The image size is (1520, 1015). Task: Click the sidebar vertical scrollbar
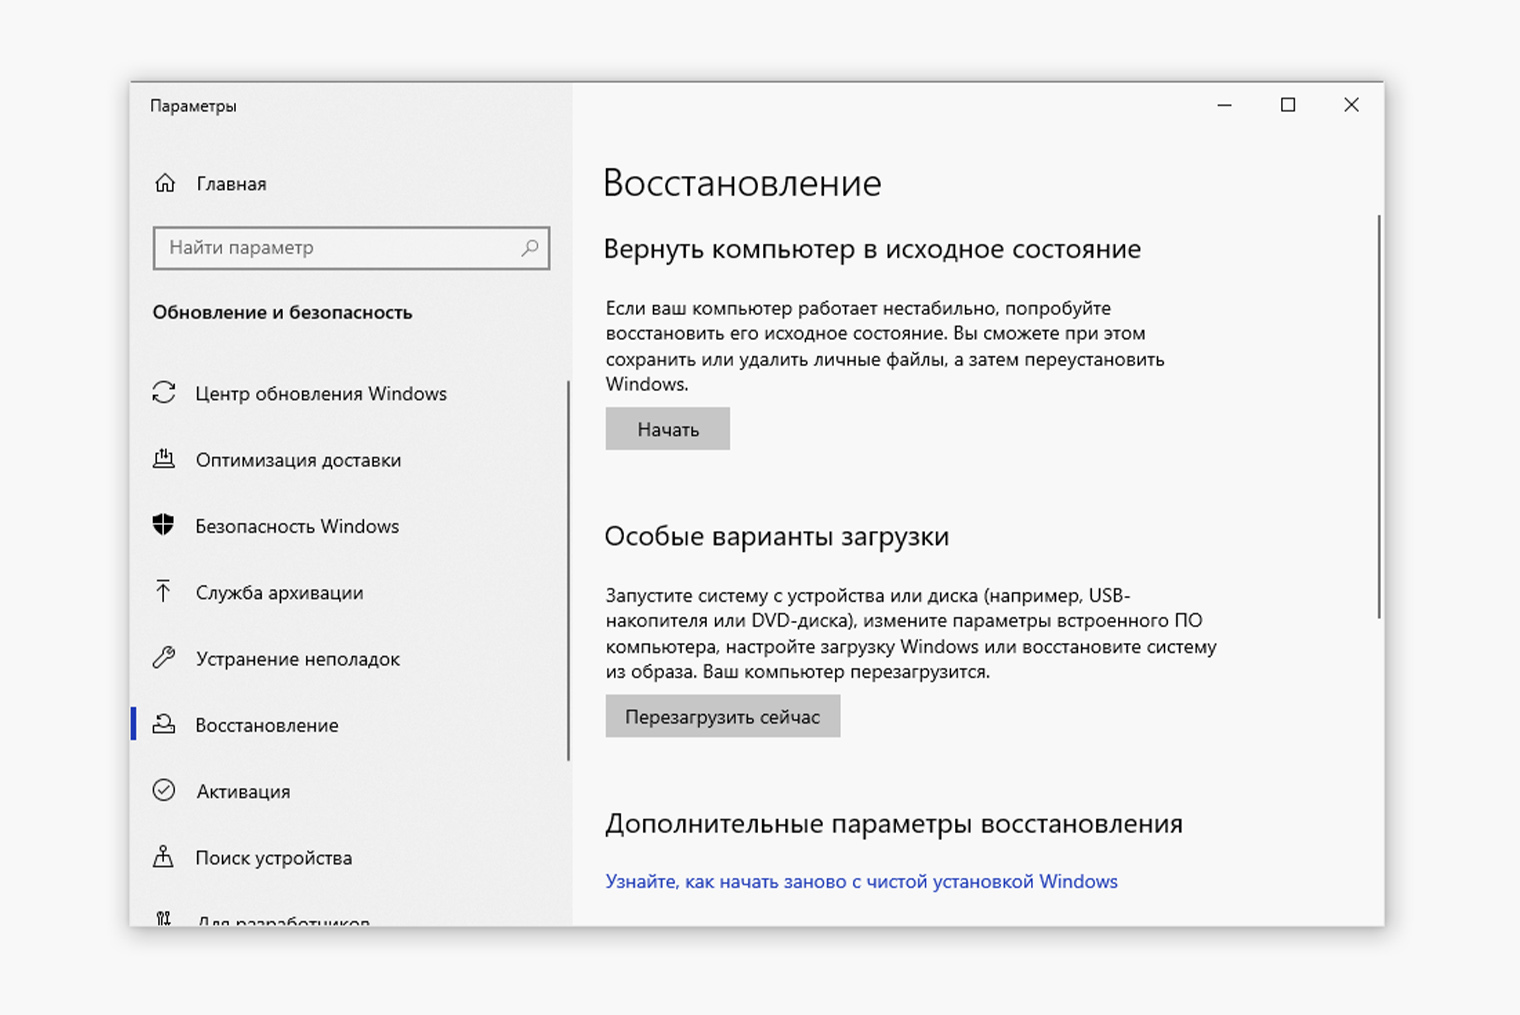(568, 570)
